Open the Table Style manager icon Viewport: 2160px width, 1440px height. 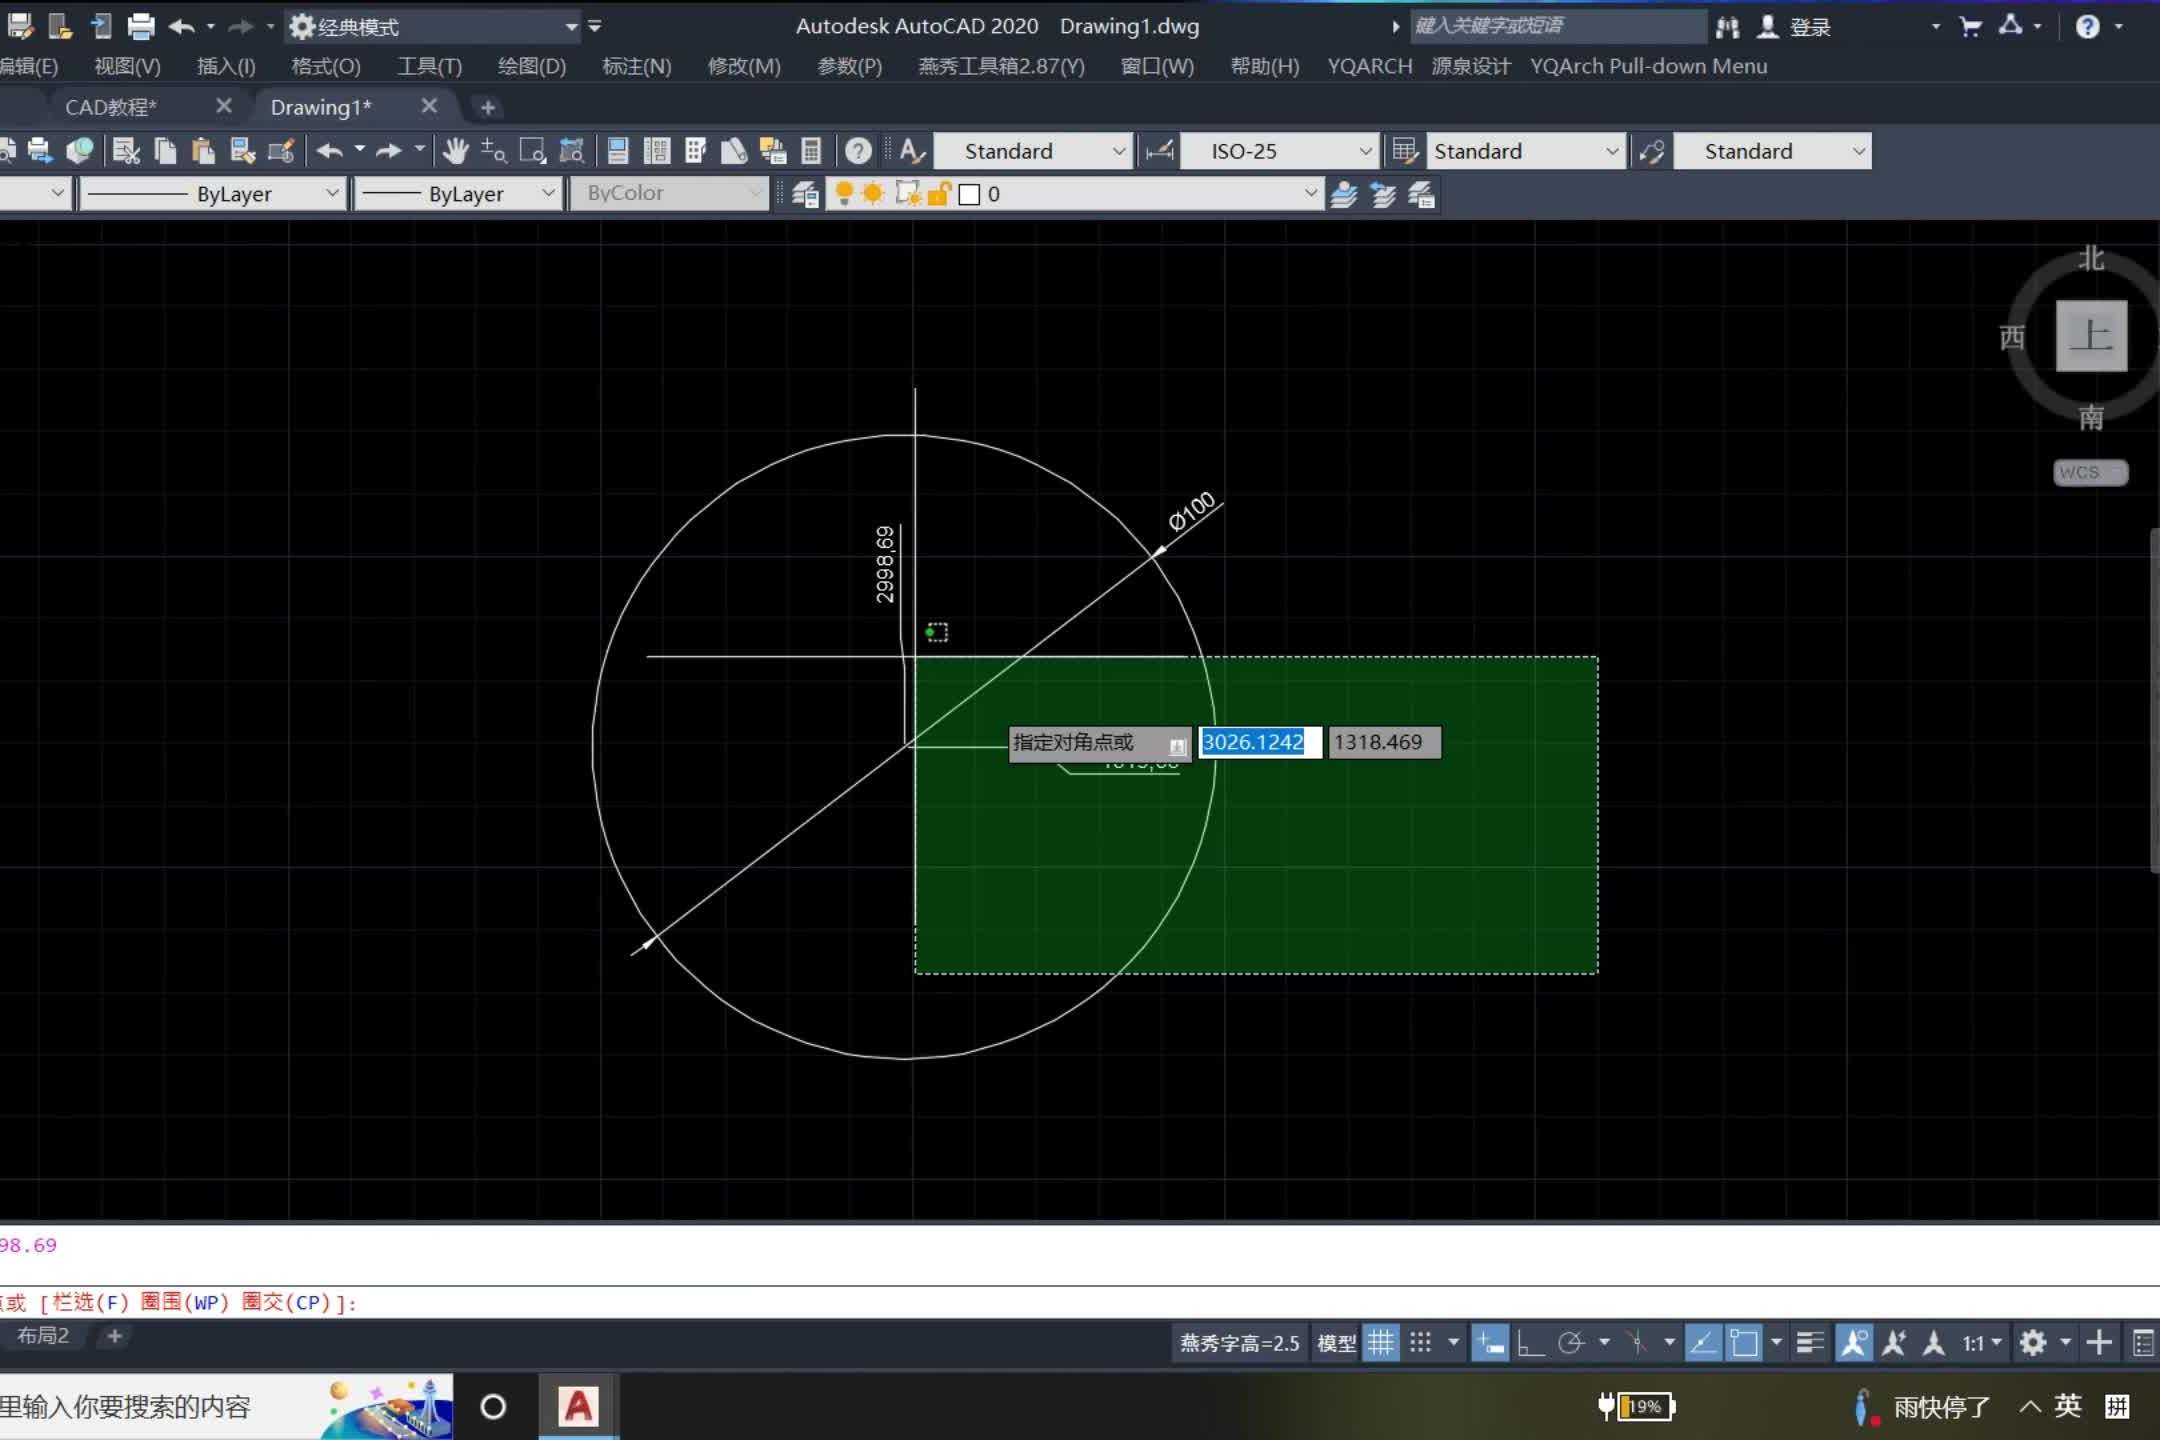(x=1405, y=151)
